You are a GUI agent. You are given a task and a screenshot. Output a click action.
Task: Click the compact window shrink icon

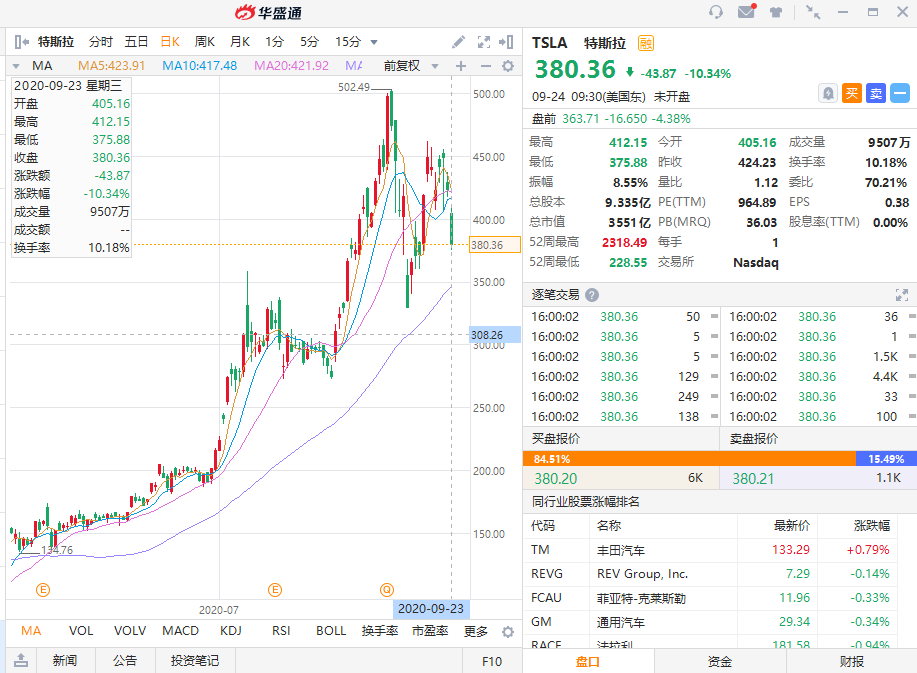(813, 12)
